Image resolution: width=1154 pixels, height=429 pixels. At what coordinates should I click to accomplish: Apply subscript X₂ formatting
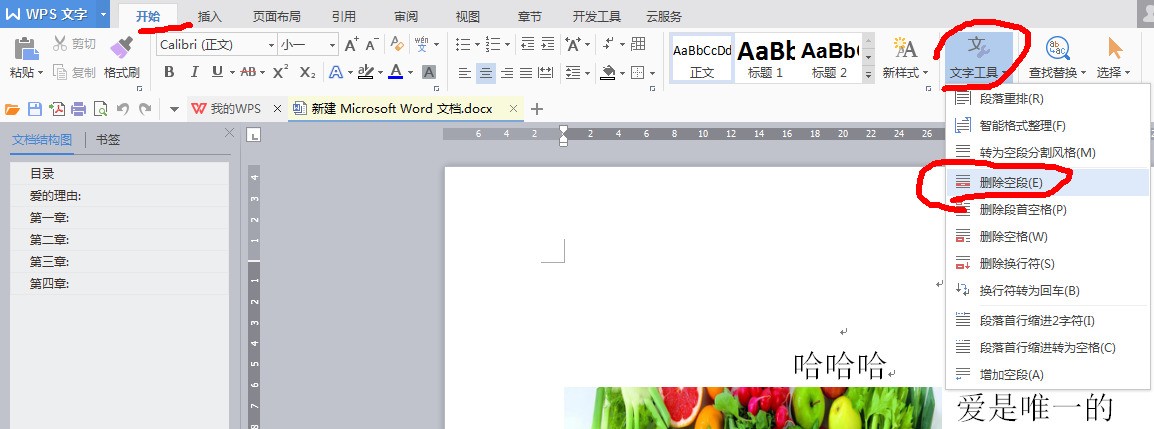coord(308,72)
